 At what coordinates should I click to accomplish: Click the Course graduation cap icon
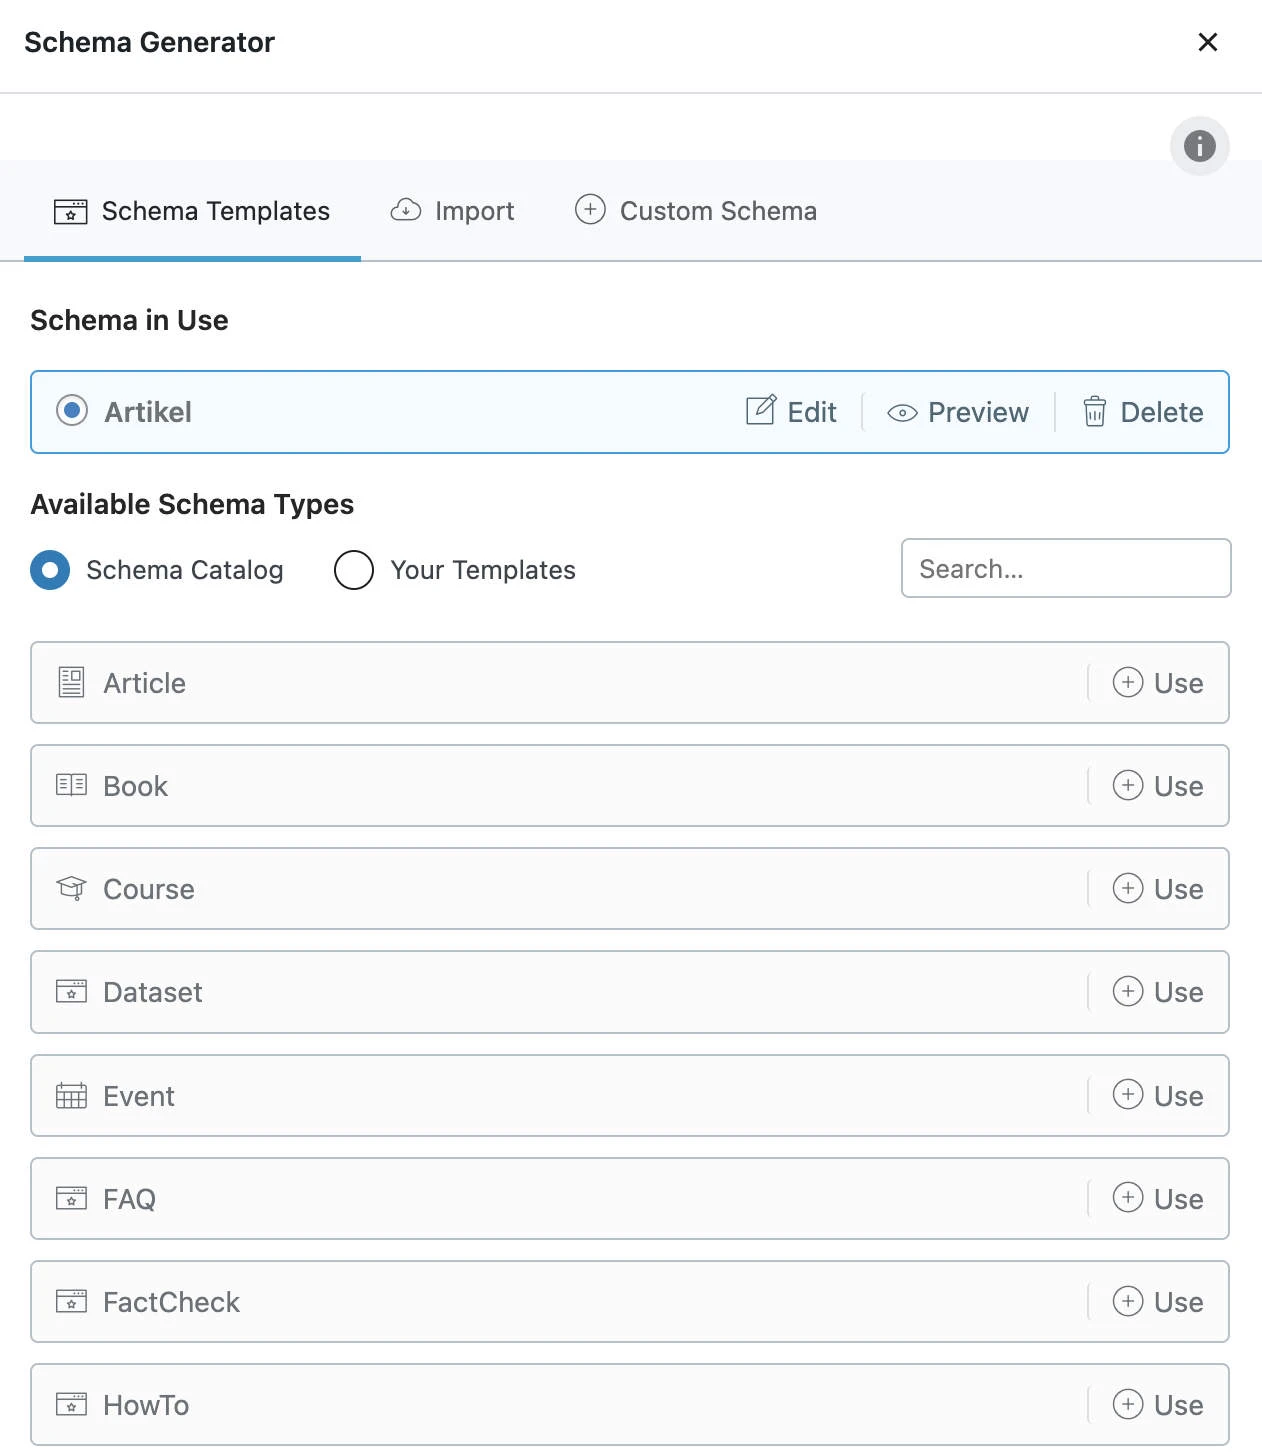(71, 888)
